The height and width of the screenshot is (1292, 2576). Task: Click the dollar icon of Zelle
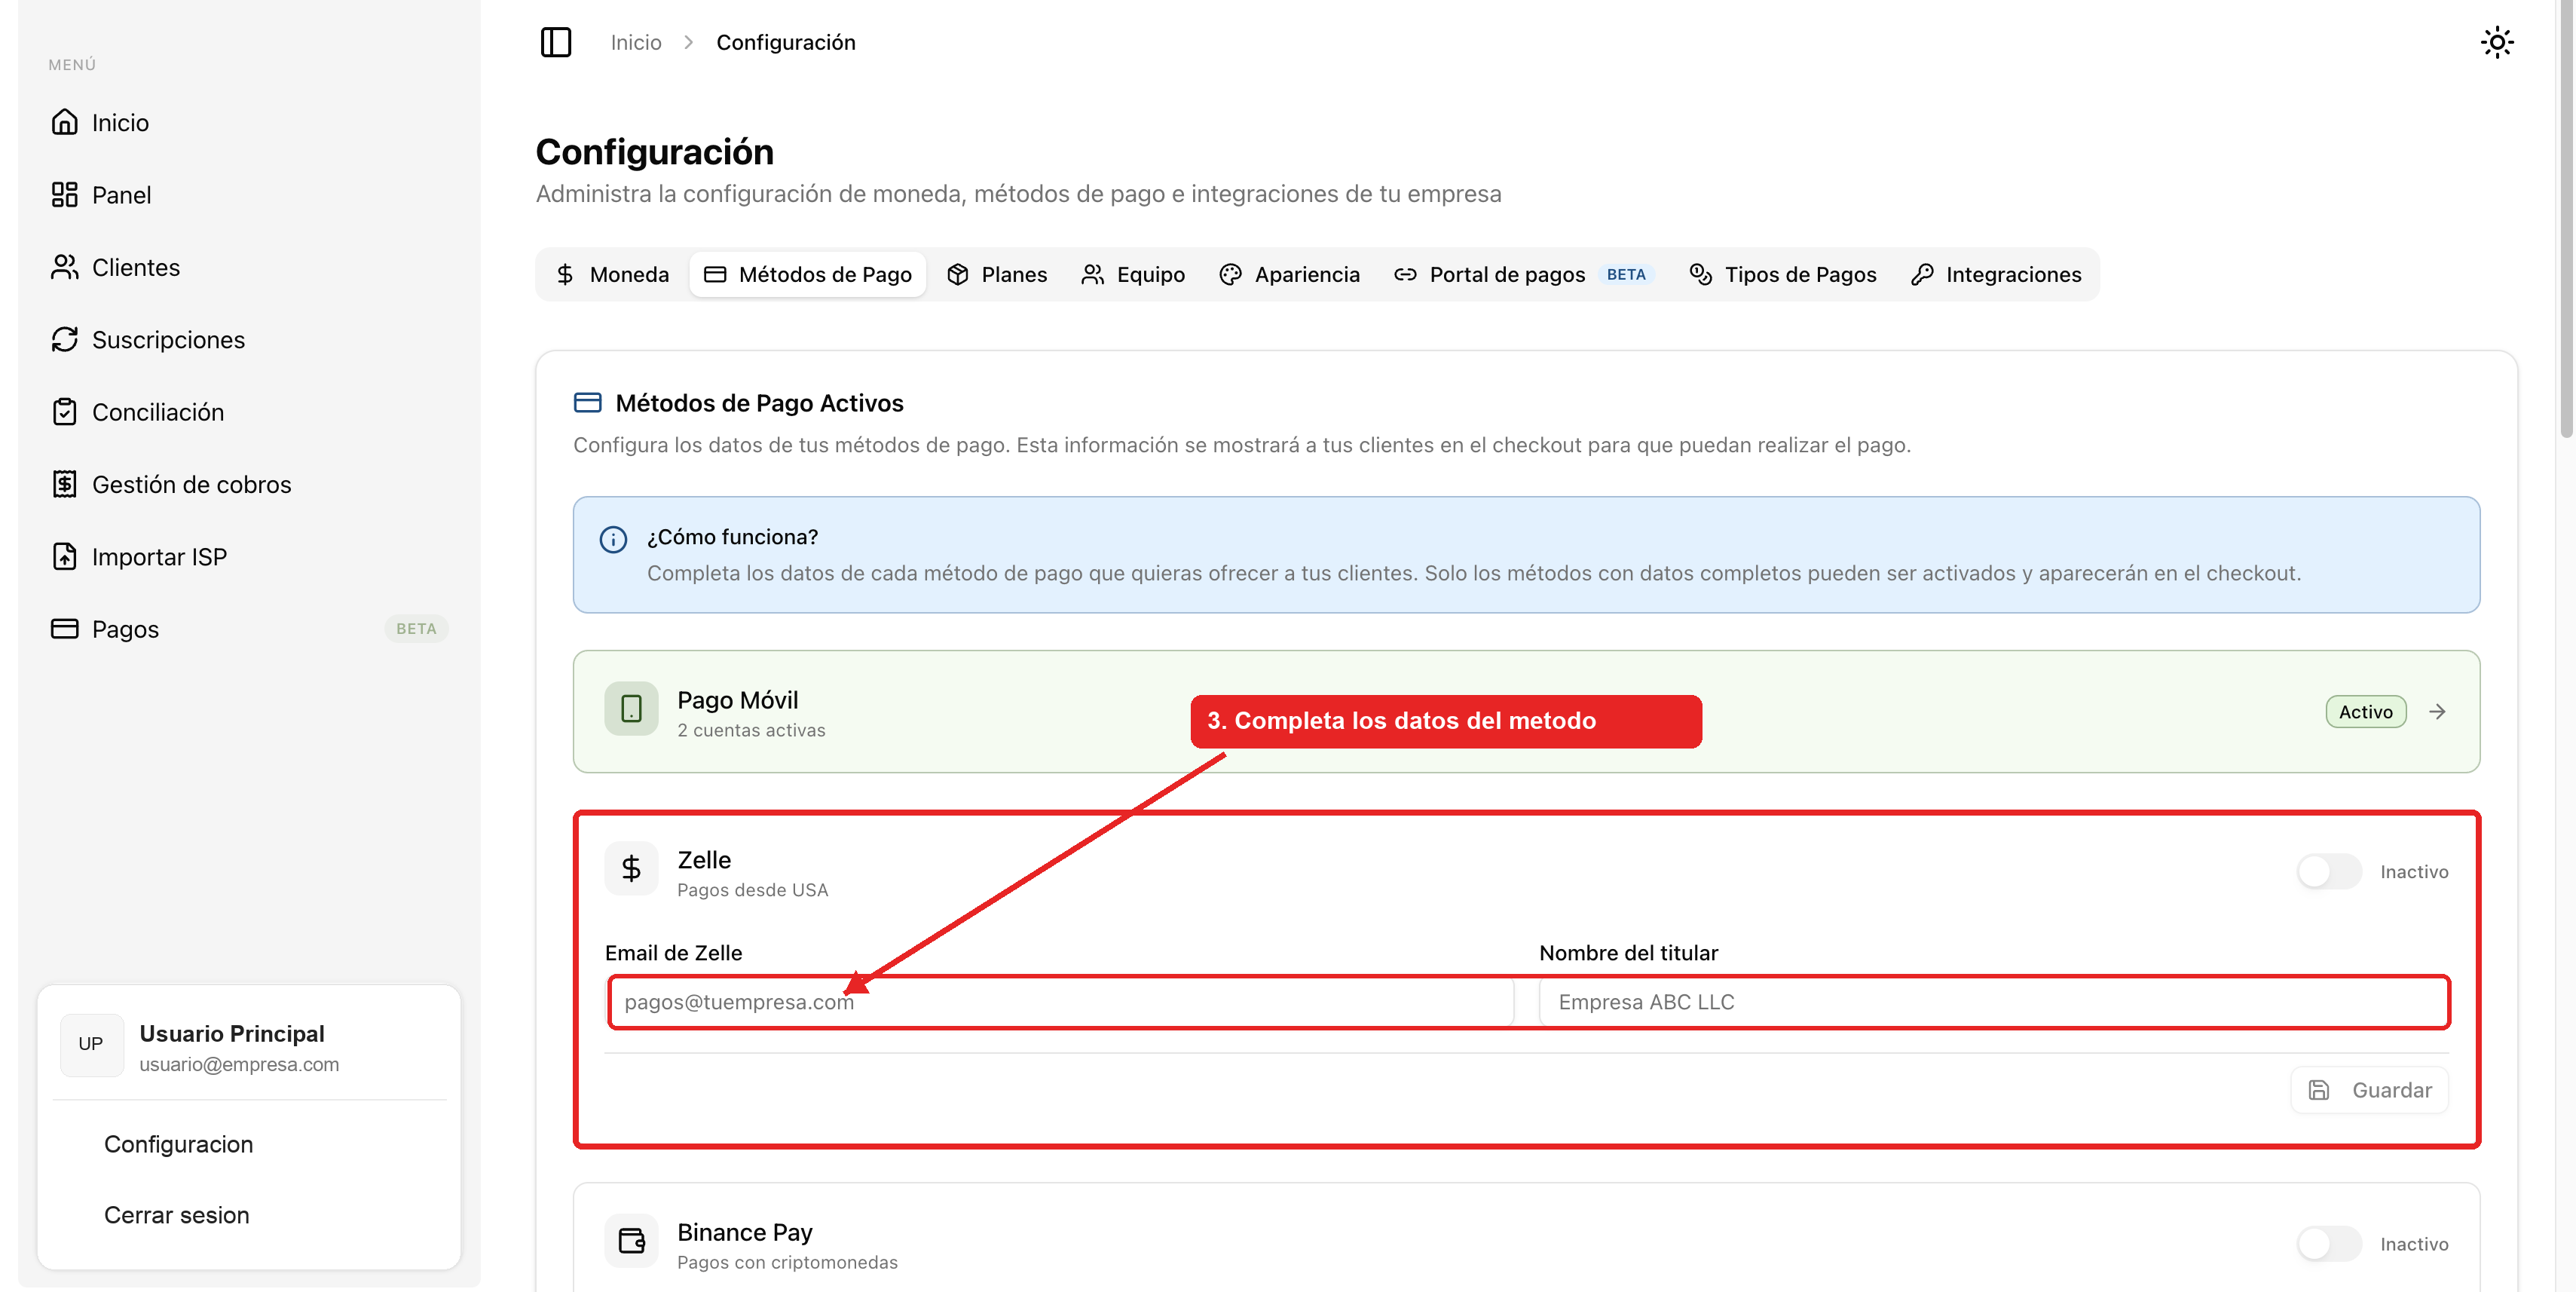[x=631, y=868]
